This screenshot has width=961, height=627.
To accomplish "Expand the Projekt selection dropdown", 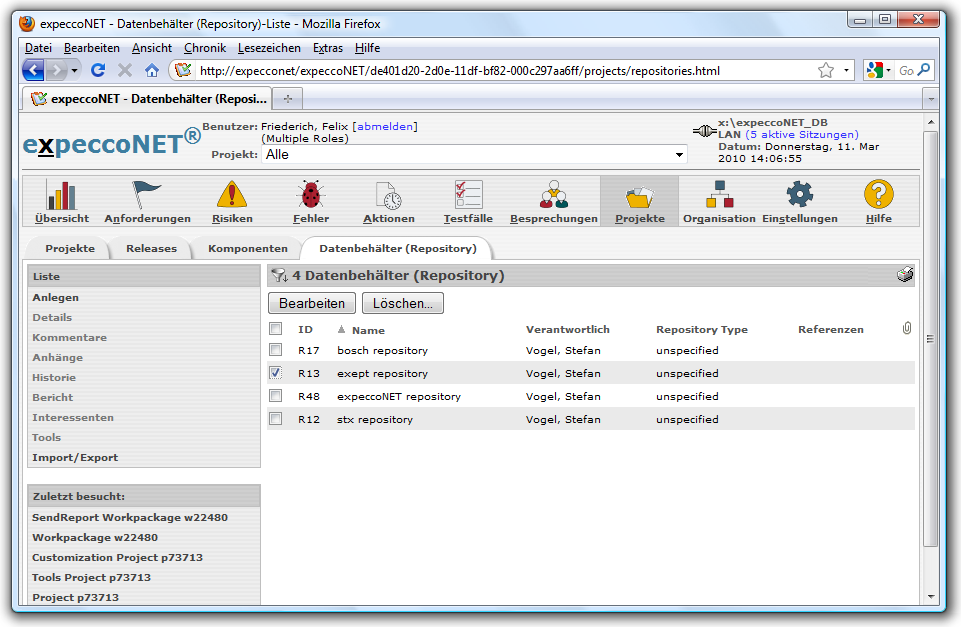I will pyautogui.click(x=680, y=155).
